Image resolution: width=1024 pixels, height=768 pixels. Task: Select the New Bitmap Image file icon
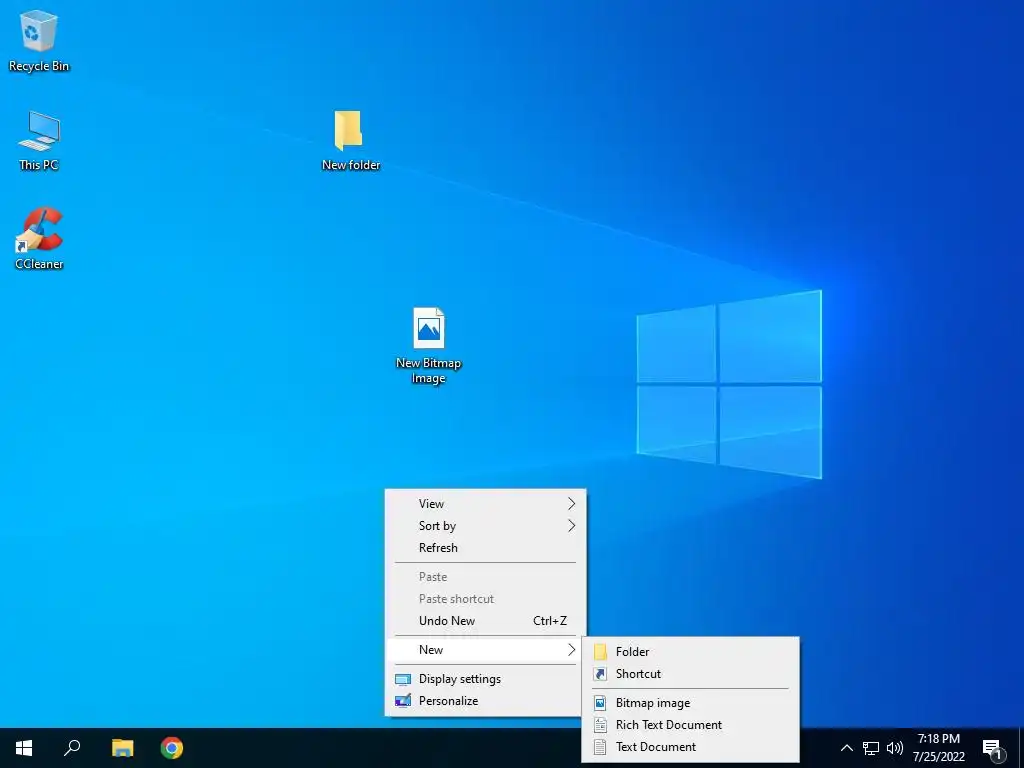click(428, 345)
